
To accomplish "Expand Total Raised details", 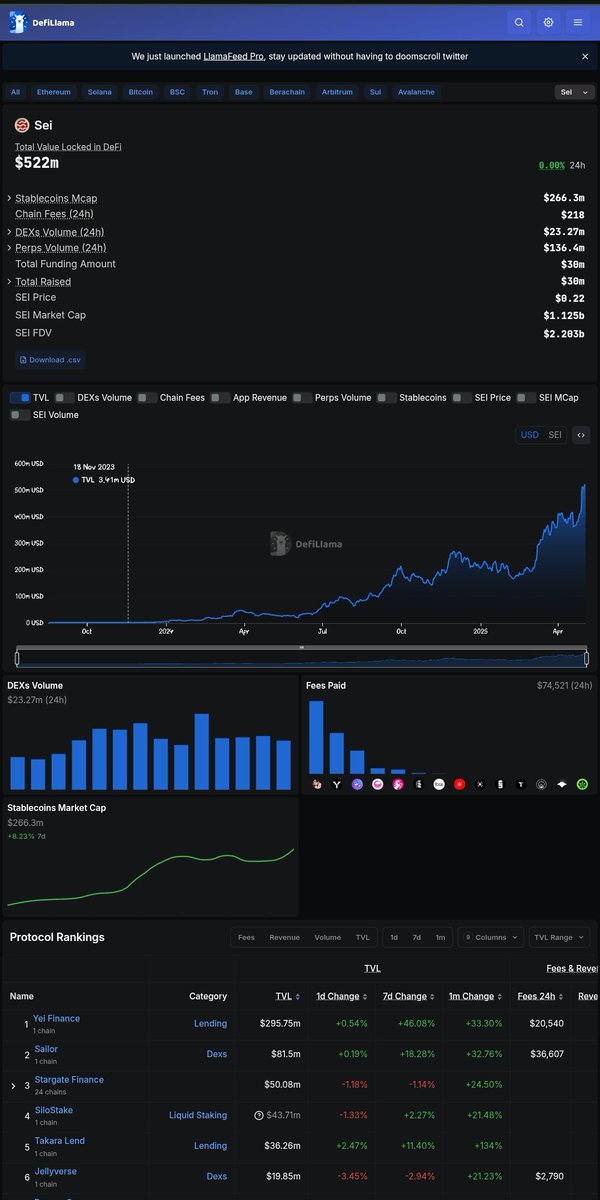I will (x=10, y=281).
